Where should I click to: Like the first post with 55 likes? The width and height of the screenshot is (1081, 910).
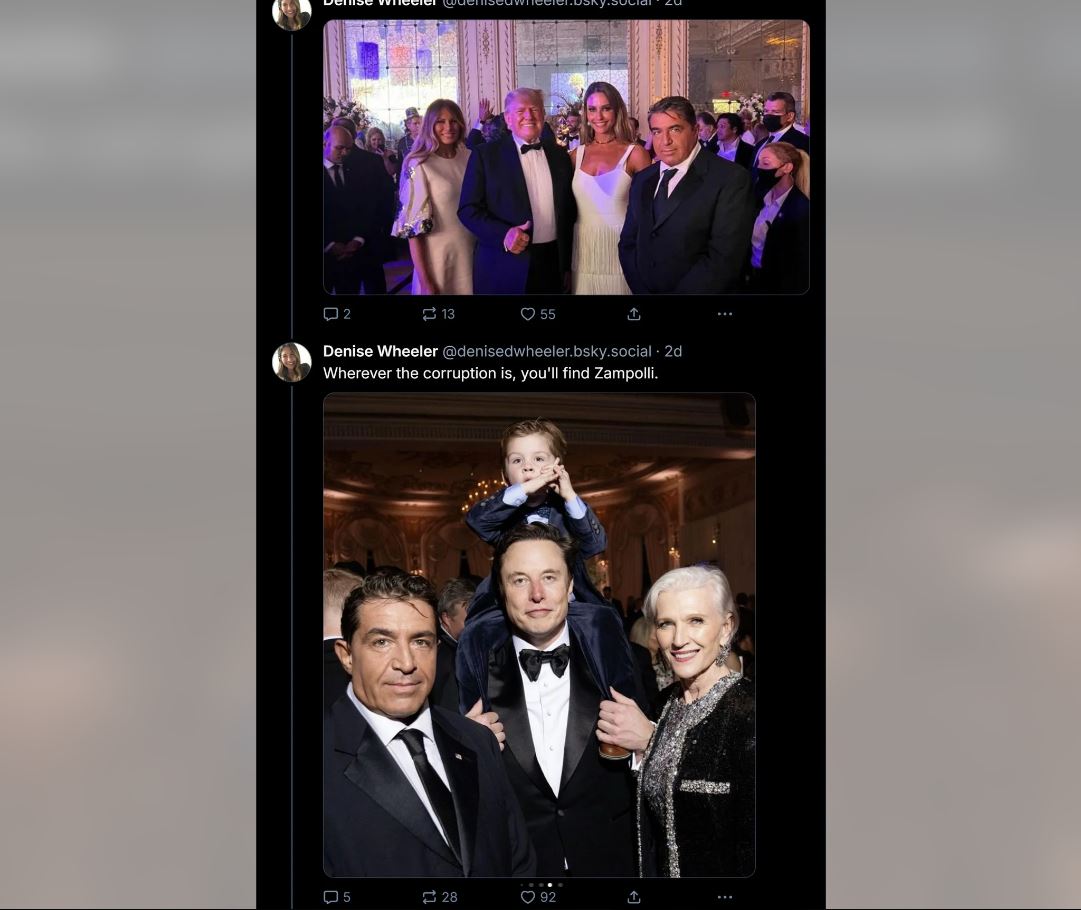tap(538, 314)
